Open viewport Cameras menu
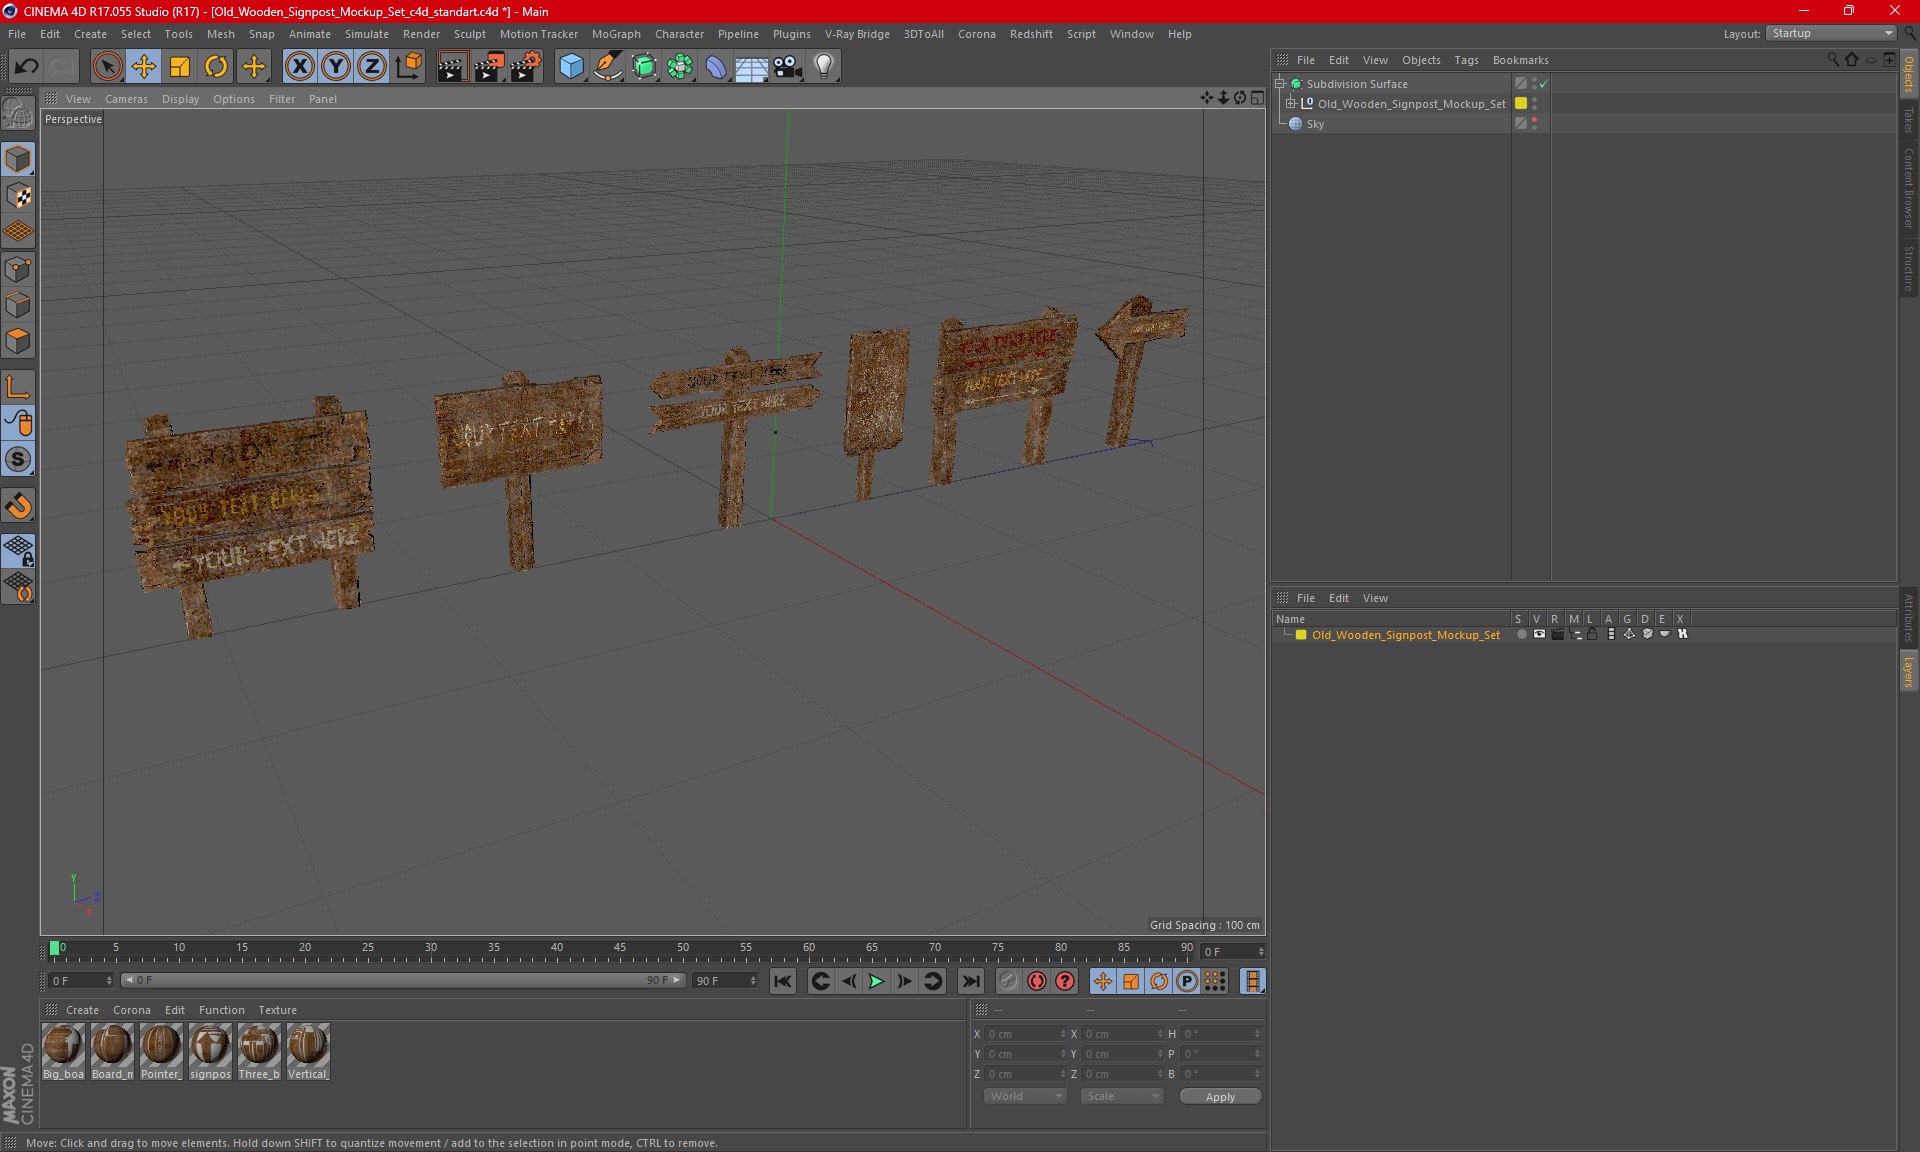The image size is (1920, 1152). [x=126, y=99]
